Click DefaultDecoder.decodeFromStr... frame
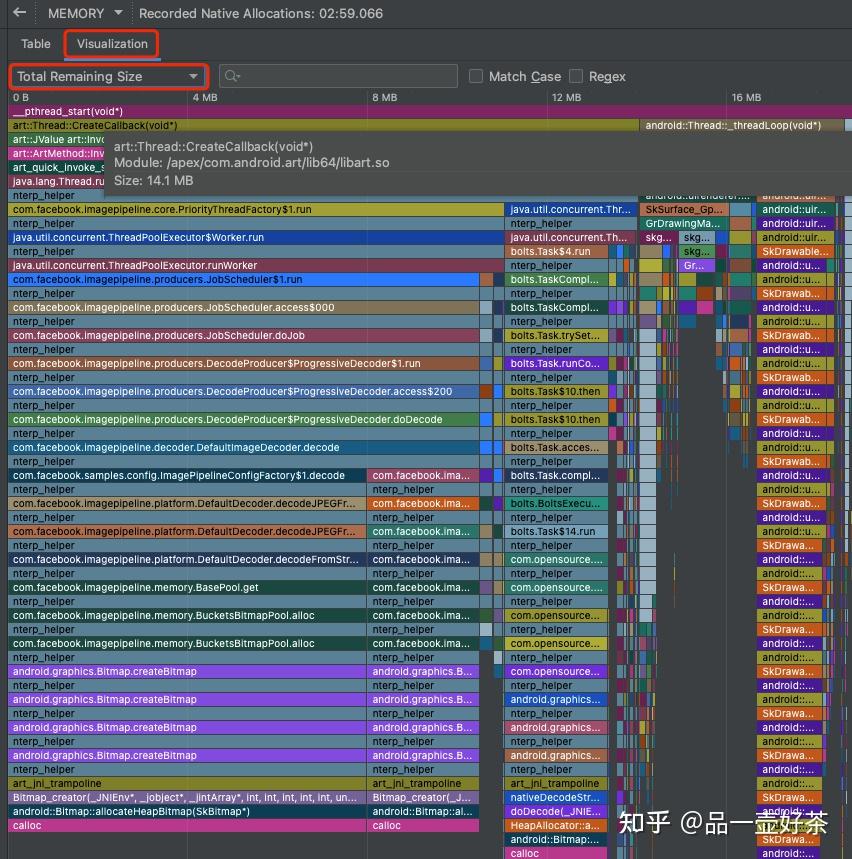The image size is (852, 859). coord(187,559)
